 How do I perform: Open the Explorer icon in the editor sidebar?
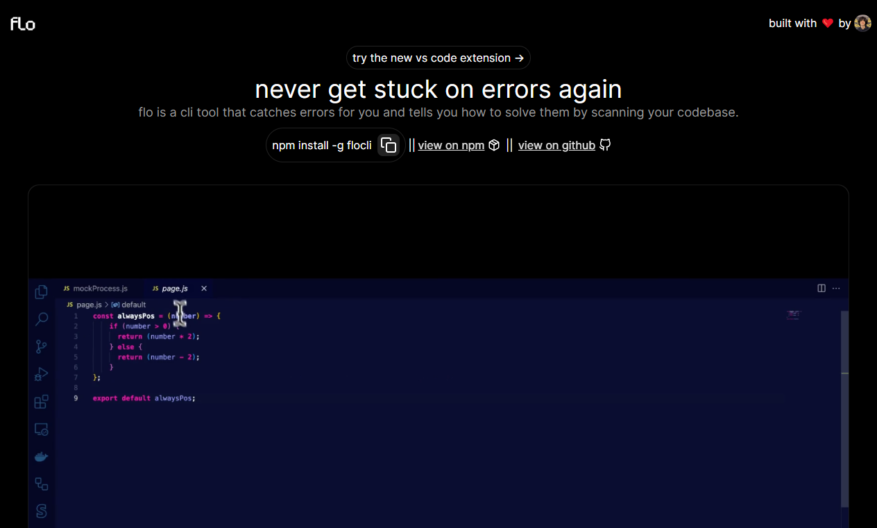coord(41,292)
